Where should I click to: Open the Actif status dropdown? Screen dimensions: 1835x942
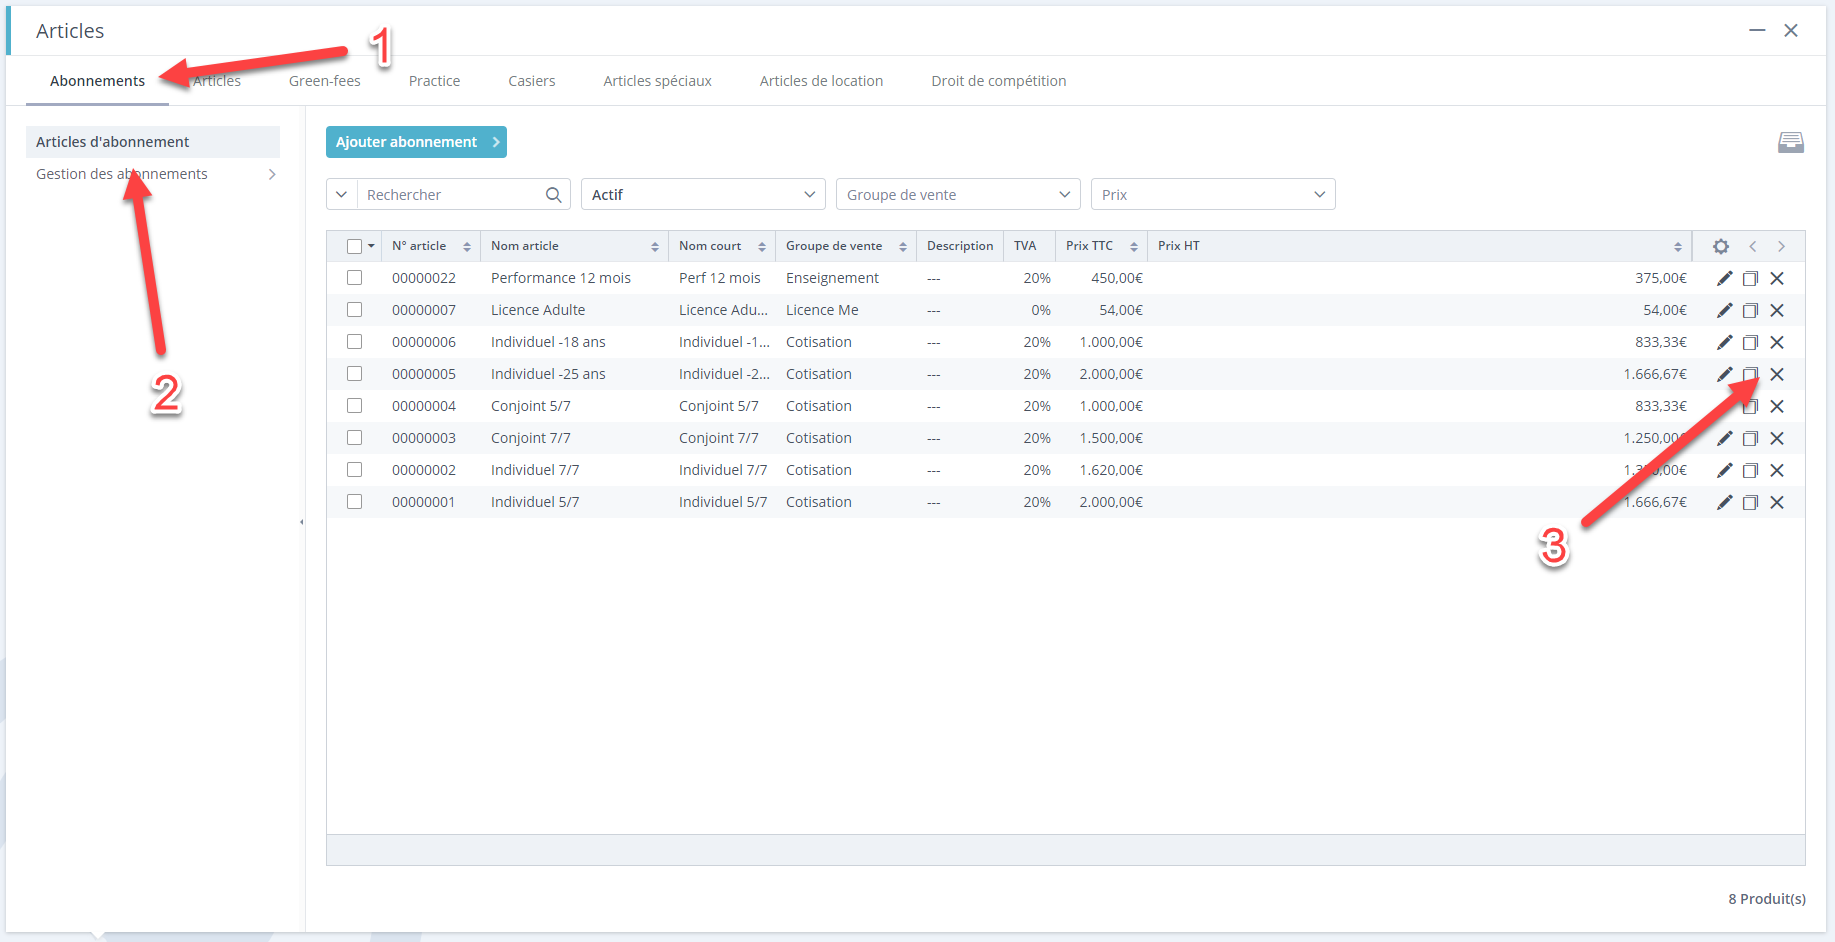pyautogui.click(x=703, y=195)
